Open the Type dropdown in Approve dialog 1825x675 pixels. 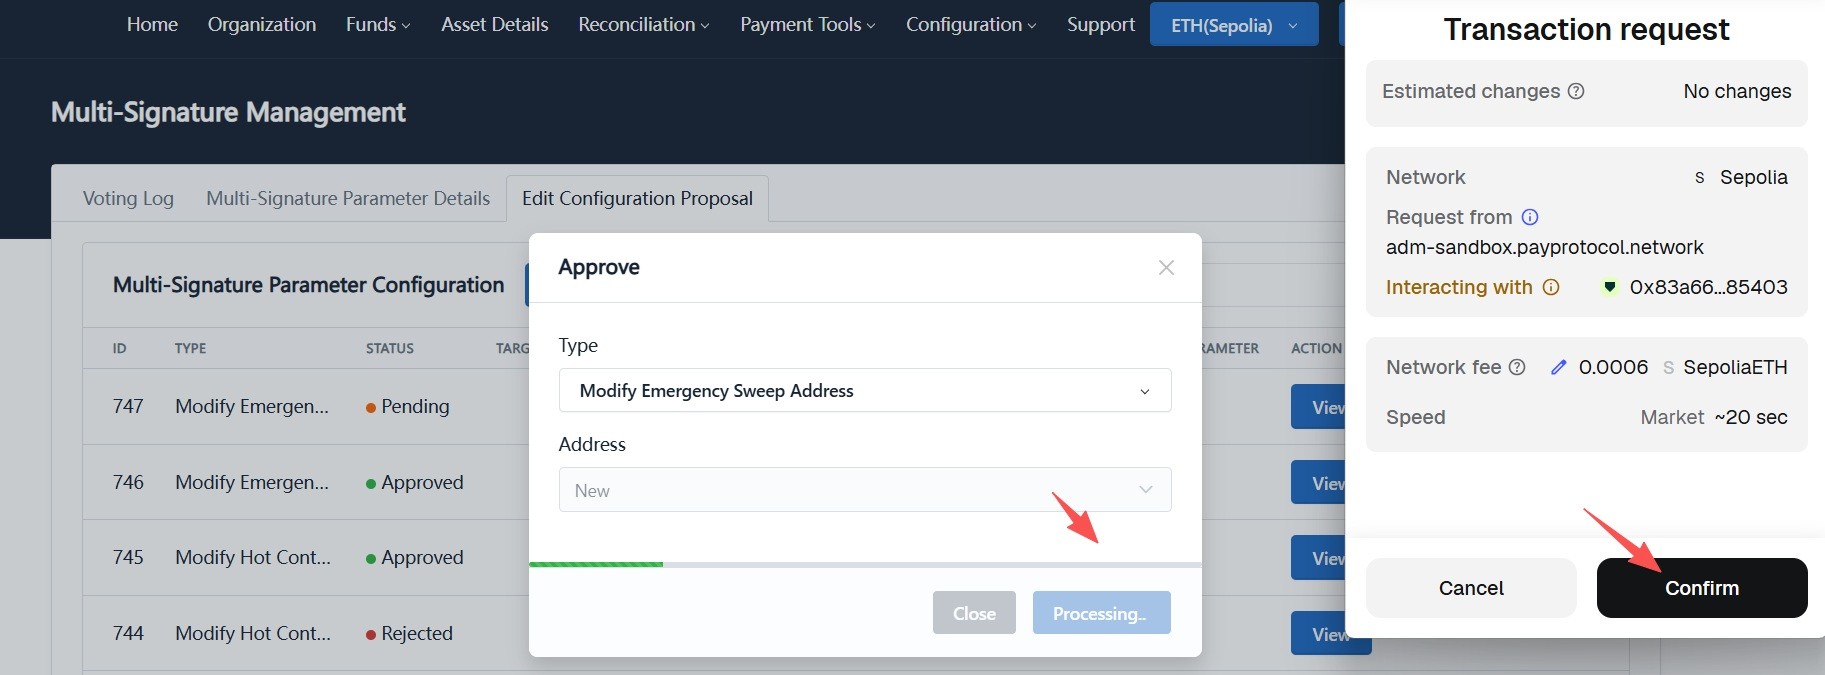pos(865,390)
